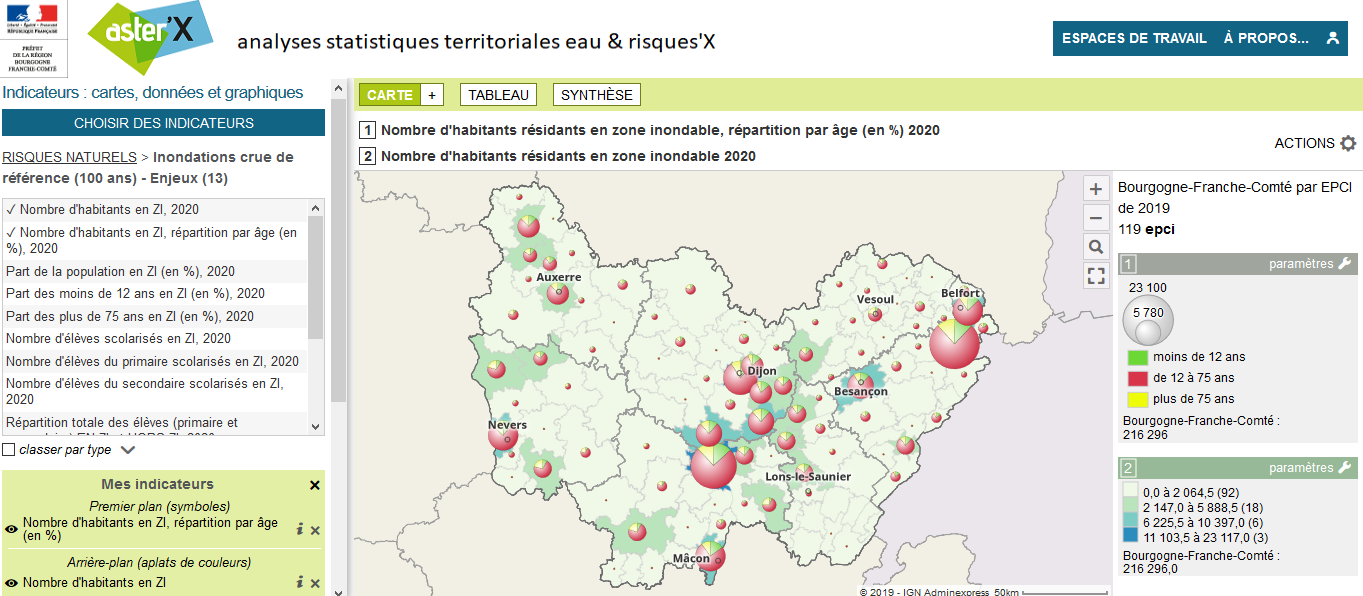Close the Mes indicateurs panel
Viewport: 1363px width, 596px height.
pos(315,485)
